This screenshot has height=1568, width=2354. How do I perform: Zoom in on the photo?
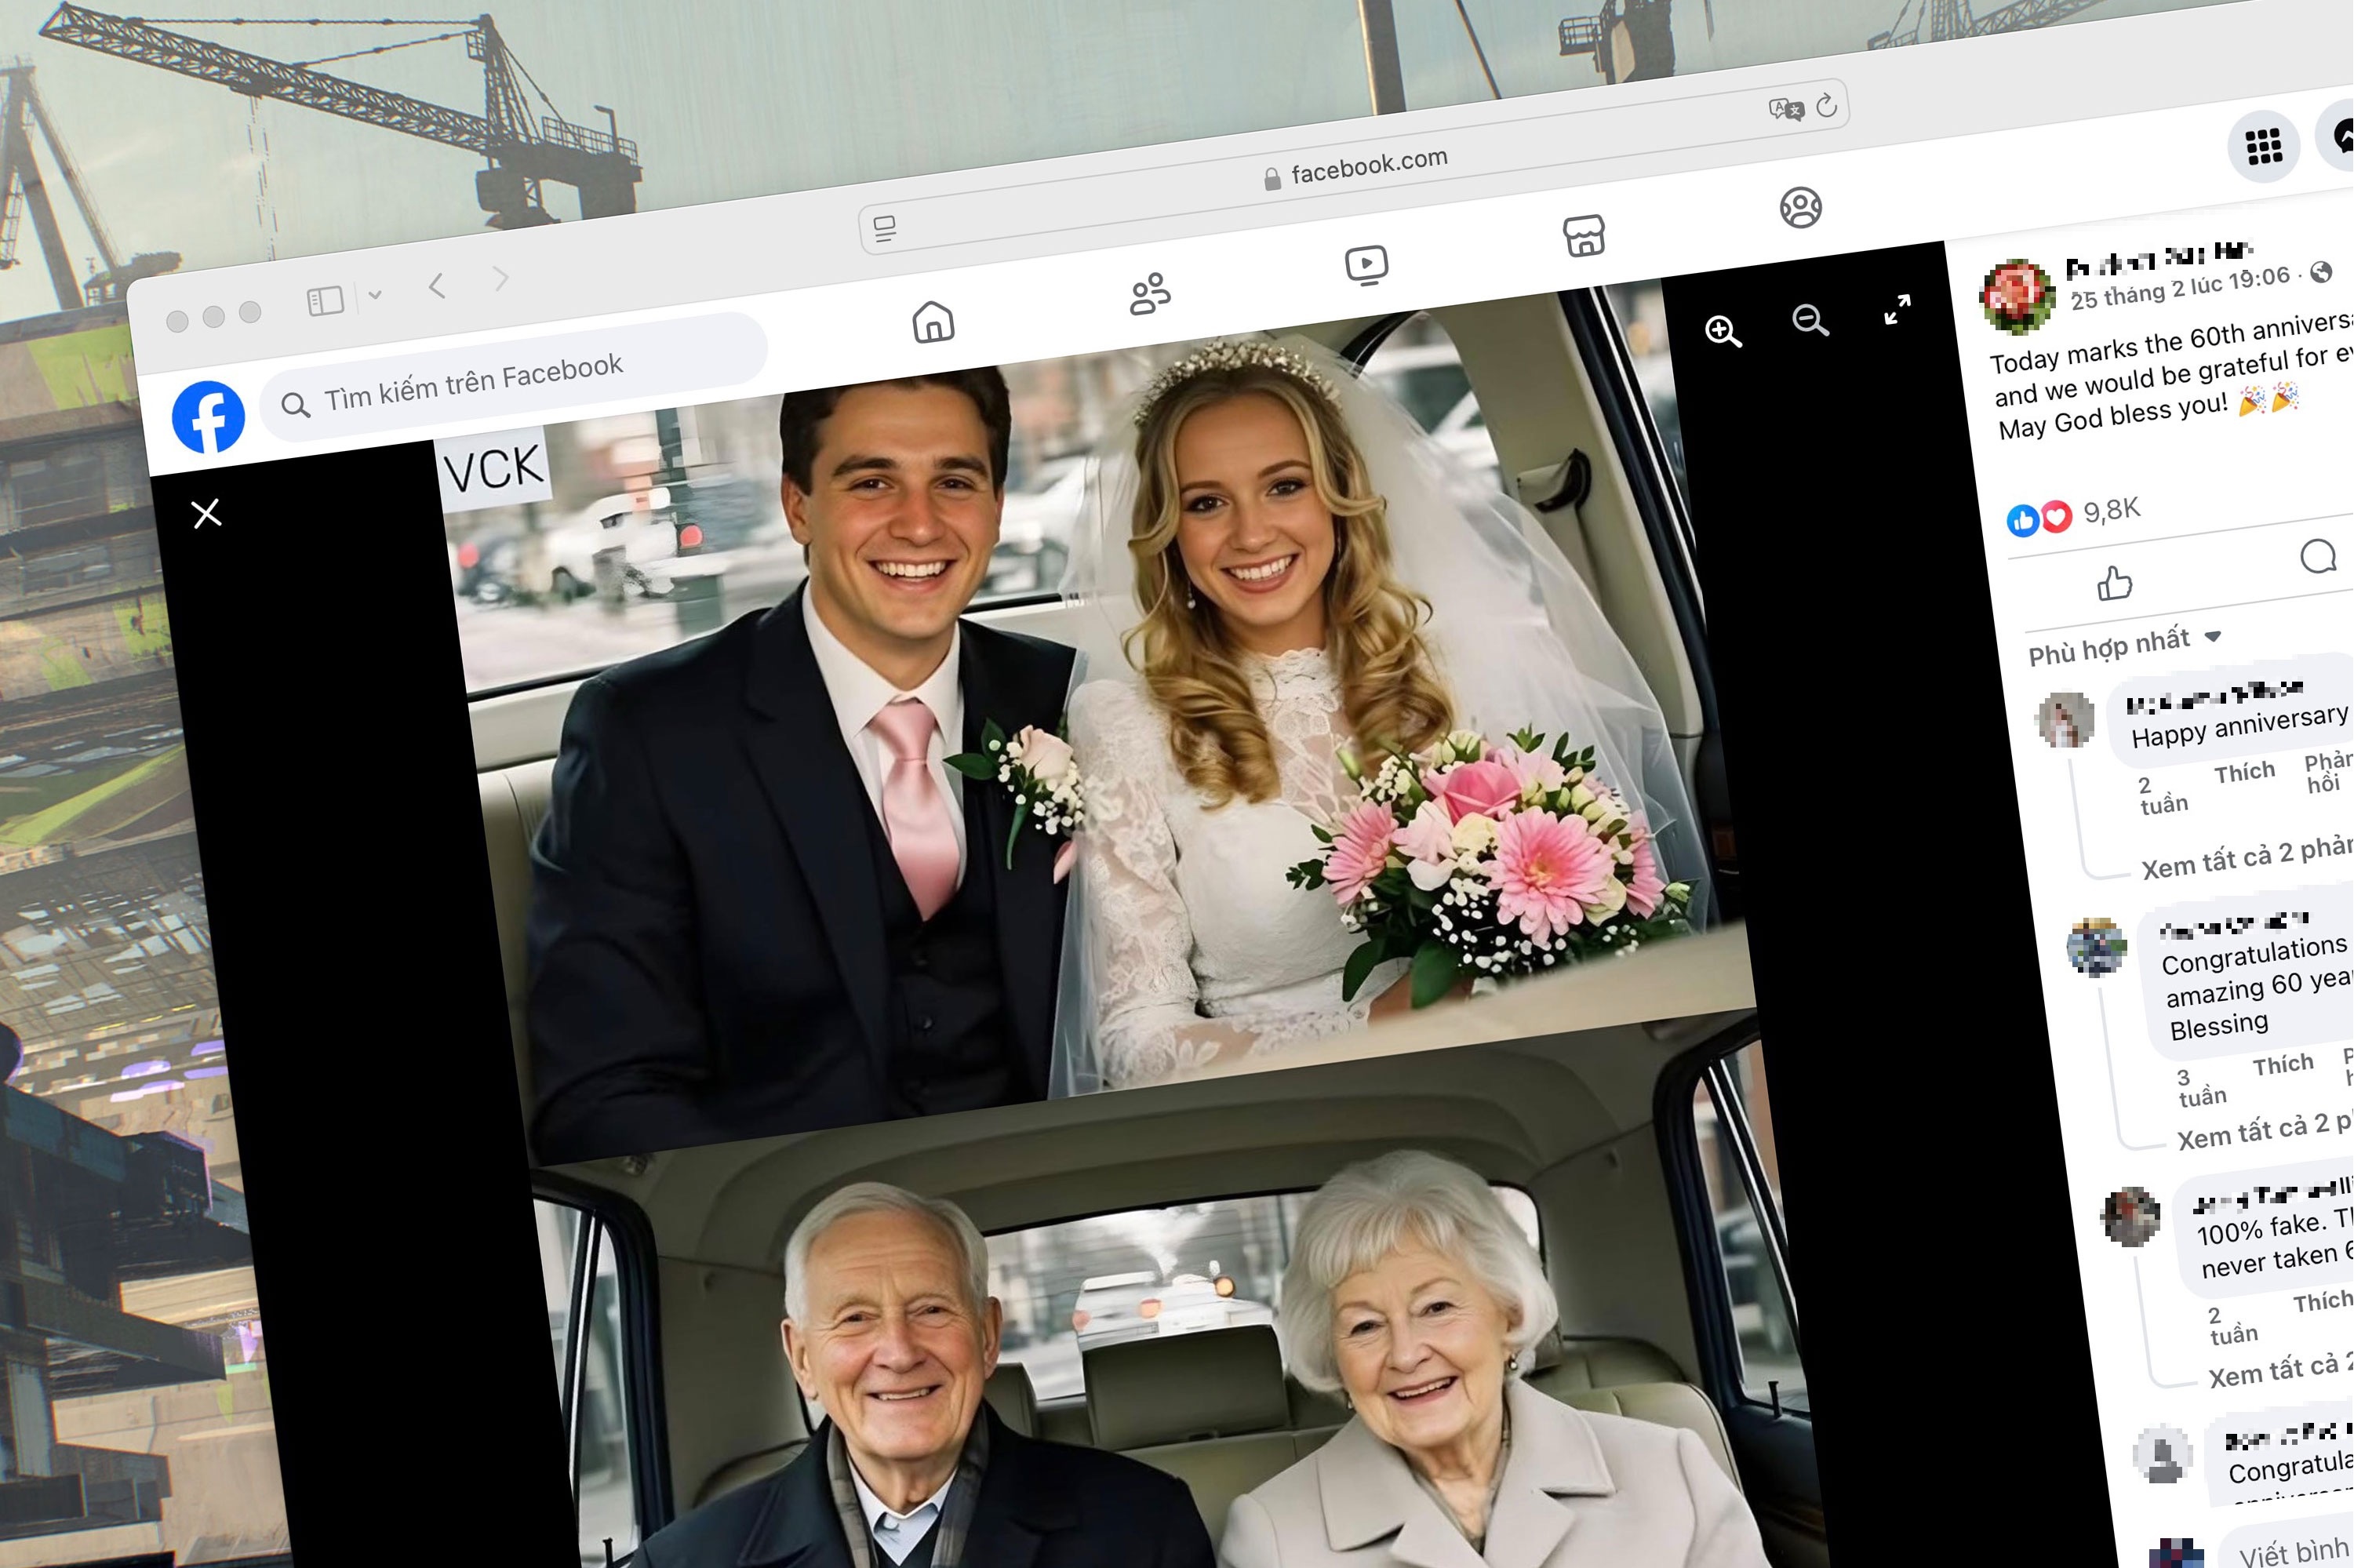[1723, 331]
